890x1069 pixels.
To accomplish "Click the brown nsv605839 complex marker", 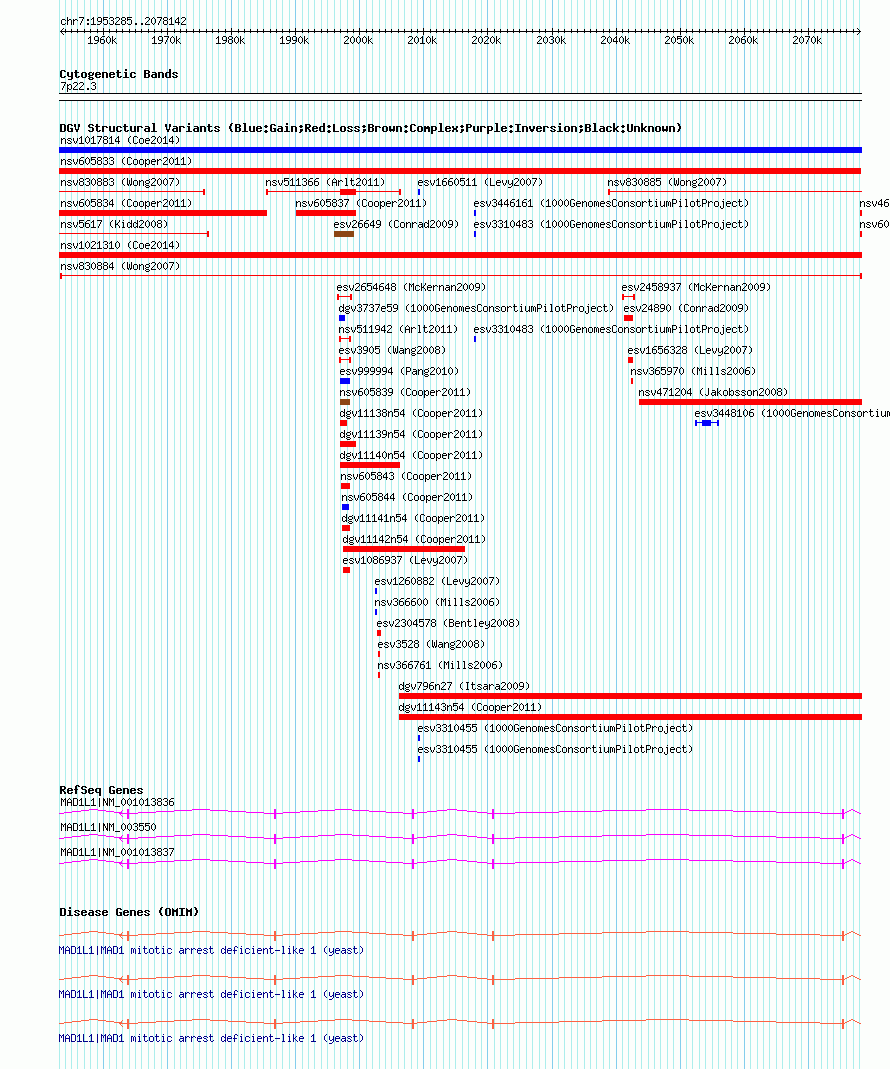I will [344, 402].
